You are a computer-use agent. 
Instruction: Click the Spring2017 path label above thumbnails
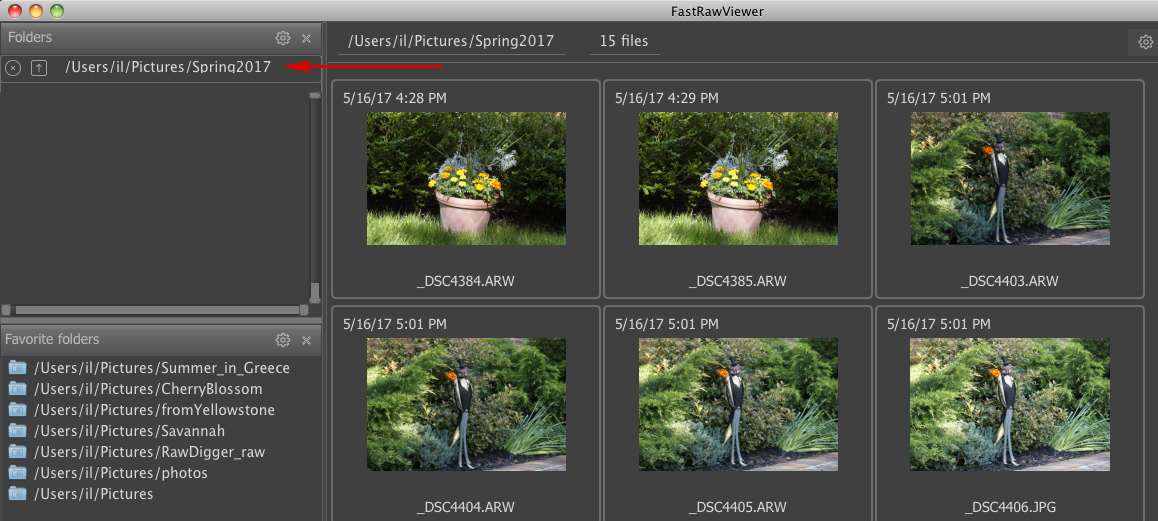point(449,42)
